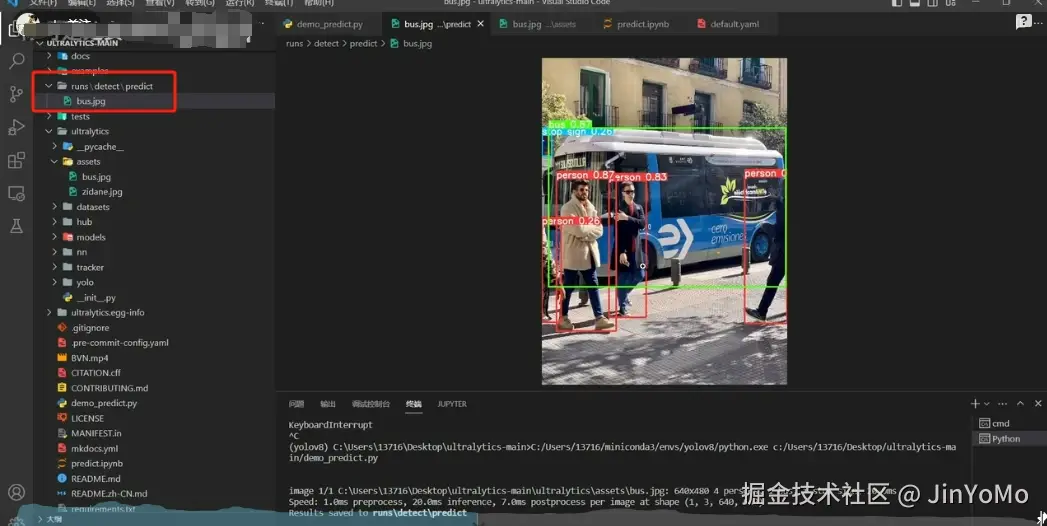1047x526 pixels.
Task: Collapse the ULTRALYTICS-MAIN explorer section
Action: tap(40, 43)
